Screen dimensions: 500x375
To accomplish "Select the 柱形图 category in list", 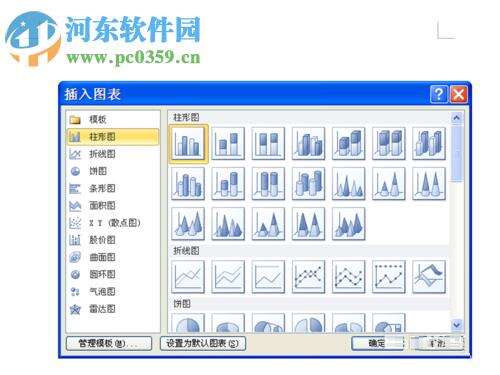I will pos(113,137).
